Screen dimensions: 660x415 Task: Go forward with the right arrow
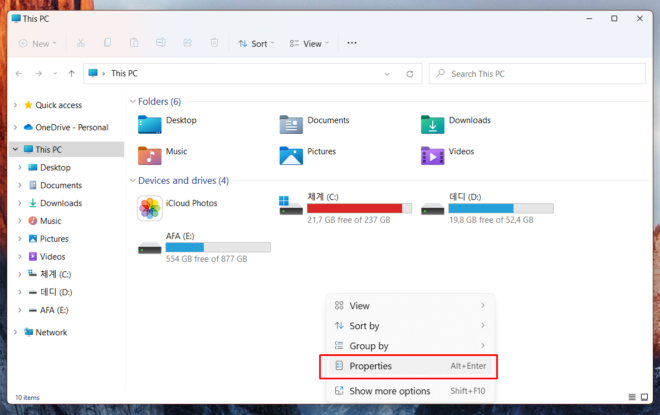coord(38,74)
